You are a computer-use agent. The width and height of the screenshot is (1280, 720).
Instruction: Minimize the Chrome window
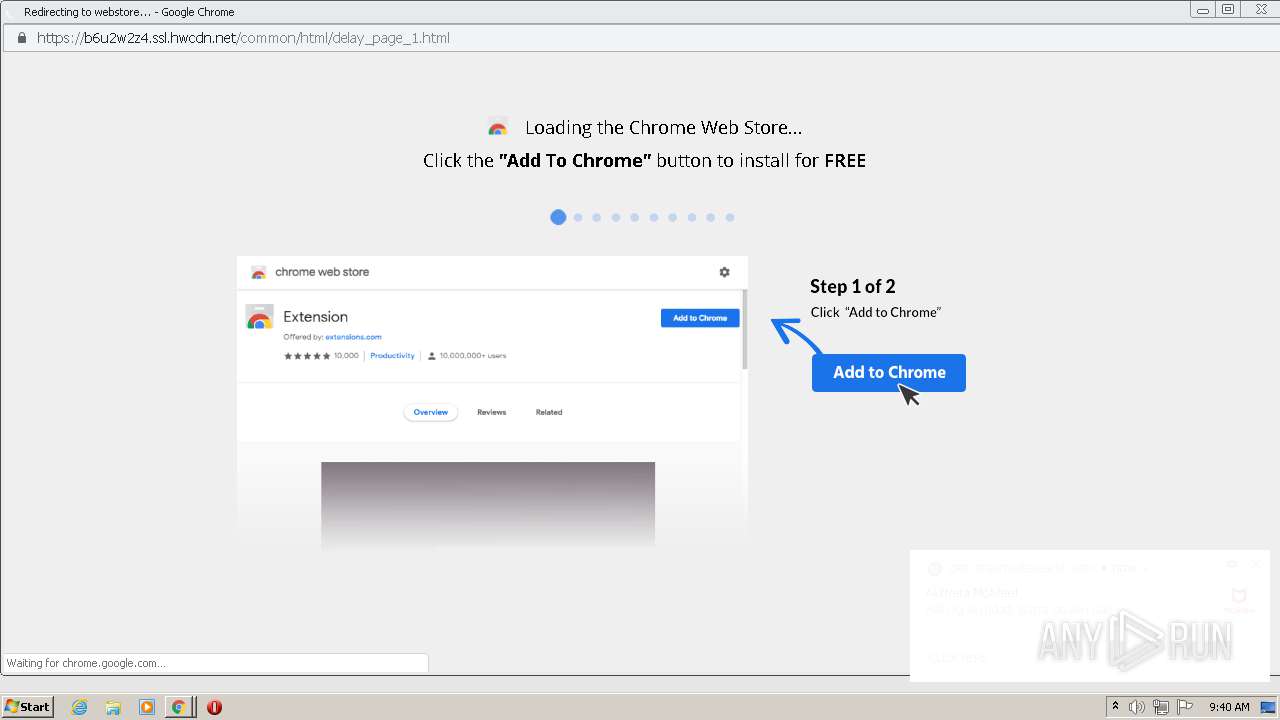[1202, 9]
